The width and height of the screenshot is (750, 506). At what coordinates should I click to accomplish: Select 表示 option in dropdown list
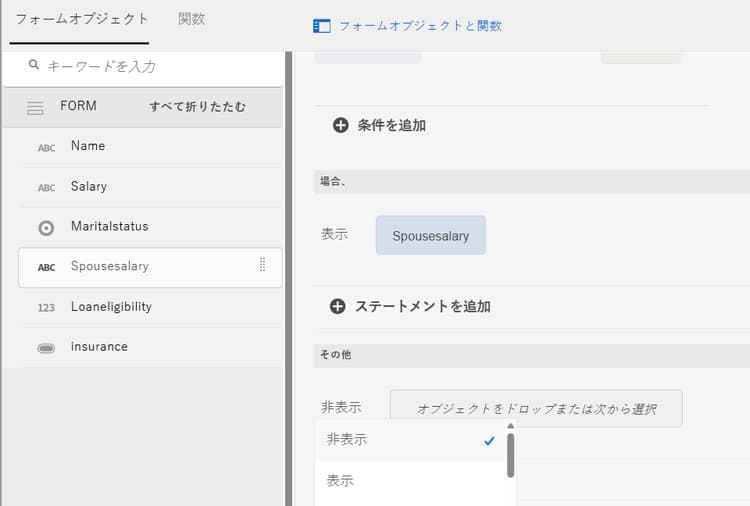tap(410, 481)
